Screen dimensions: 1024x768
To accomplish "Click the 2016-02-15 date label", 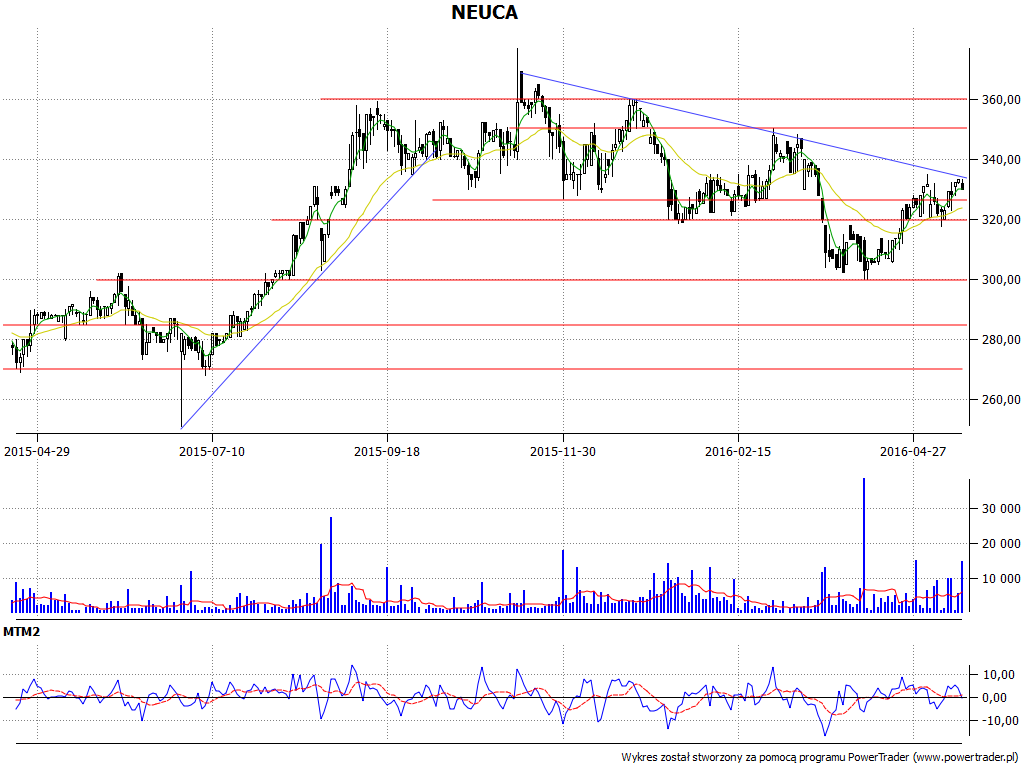I will click(737, 452).
